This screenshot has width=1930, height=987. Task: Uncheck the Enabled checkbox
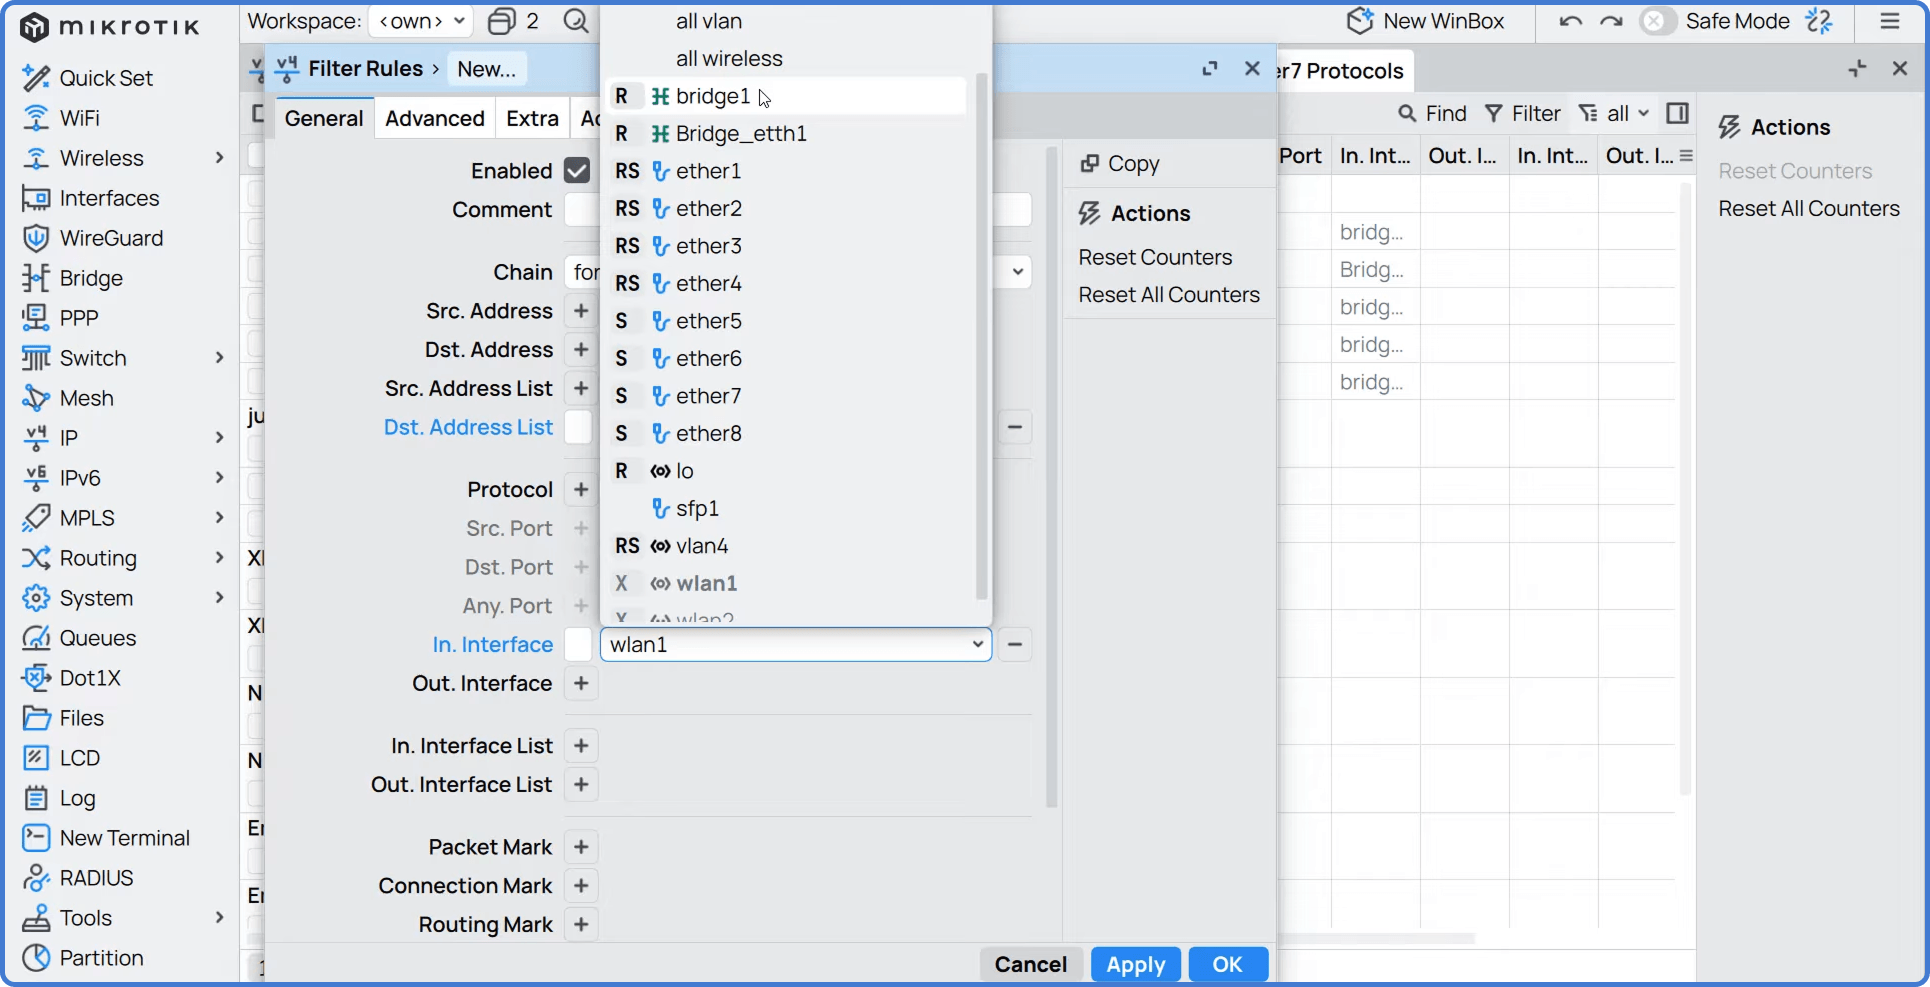(x=577, y=171)
